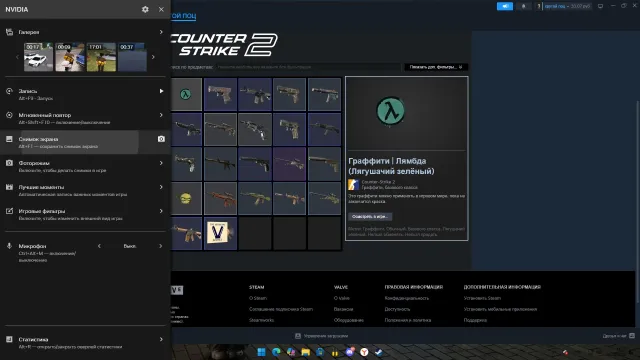Click the Counter-Strike 2 logo
Screen dimensions: 640x360
point(224,45)
